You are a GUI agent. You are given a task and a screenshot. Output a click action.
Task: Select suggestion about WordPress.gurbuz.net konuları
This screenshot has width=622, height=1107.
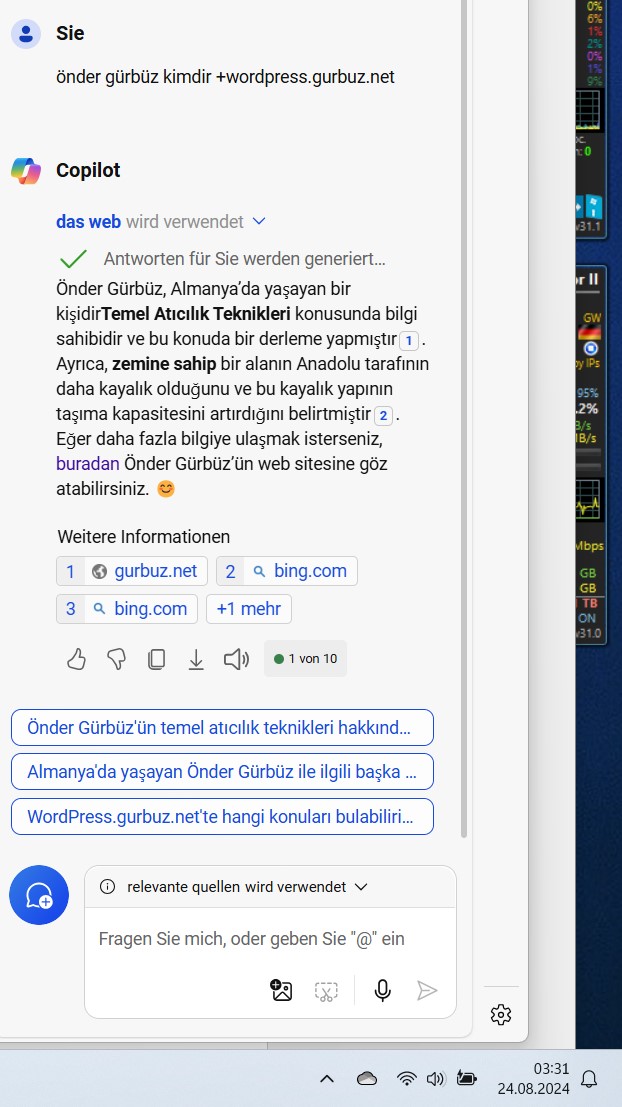(x=222, y=817)
